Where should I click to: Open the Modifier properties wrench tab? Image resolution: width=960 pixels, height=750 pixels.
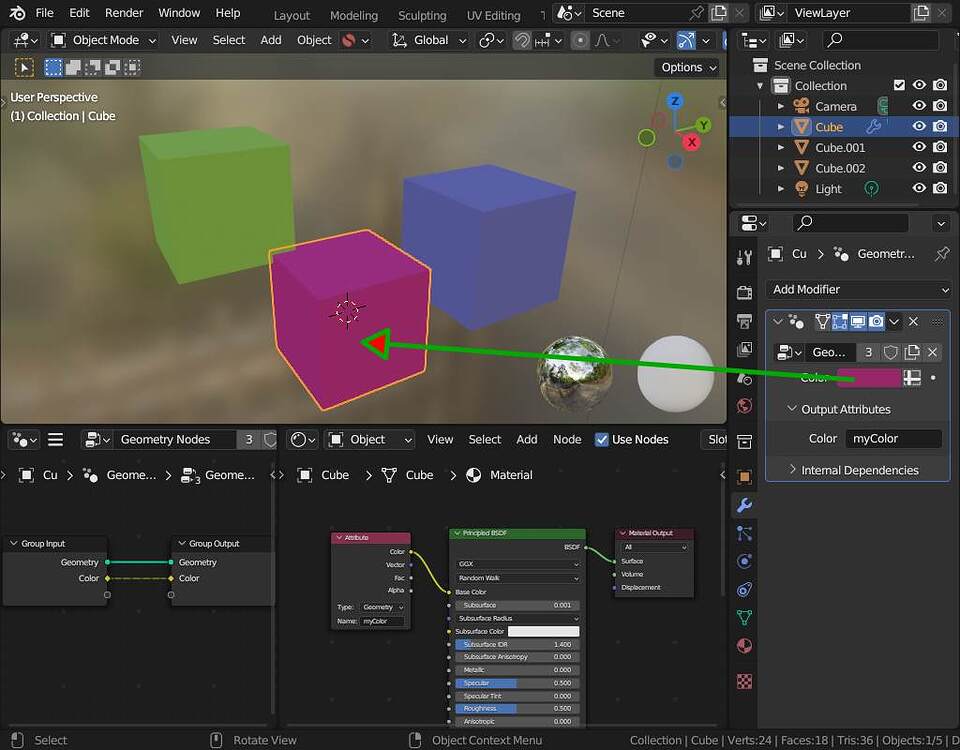tap(744, 505)
